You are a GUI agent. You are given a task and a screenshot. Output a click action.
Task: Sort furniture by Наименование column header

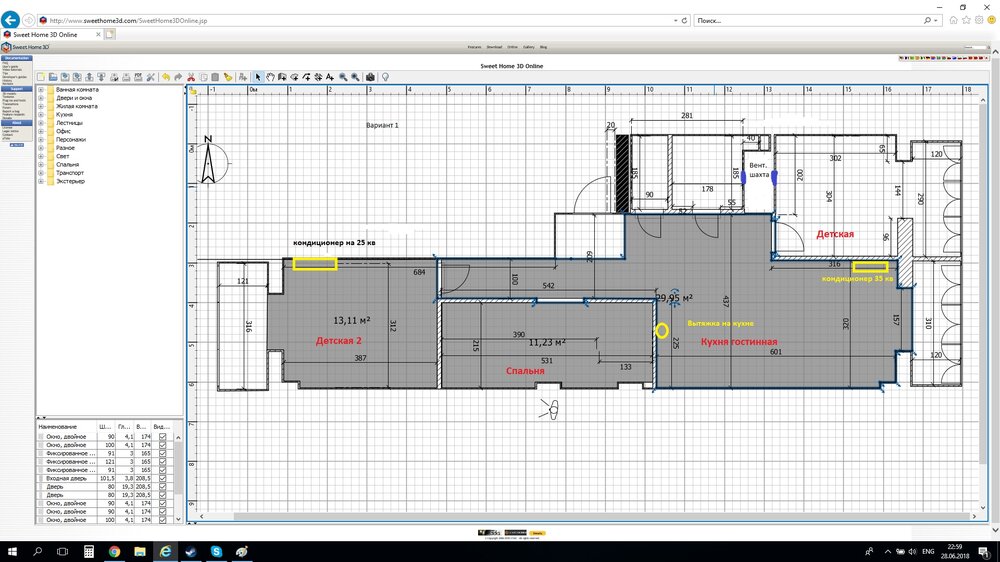click(x=60, y=425)
